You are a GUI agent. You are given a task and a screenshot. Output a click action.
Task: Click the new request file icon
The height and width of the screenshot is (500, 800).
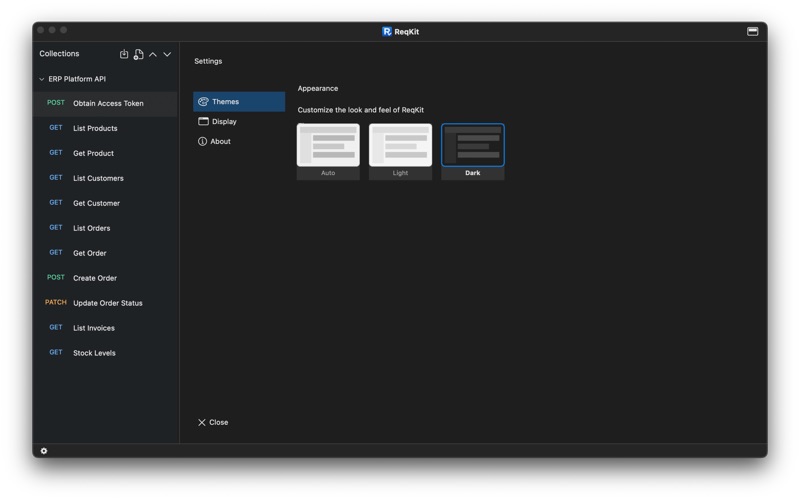138,54
